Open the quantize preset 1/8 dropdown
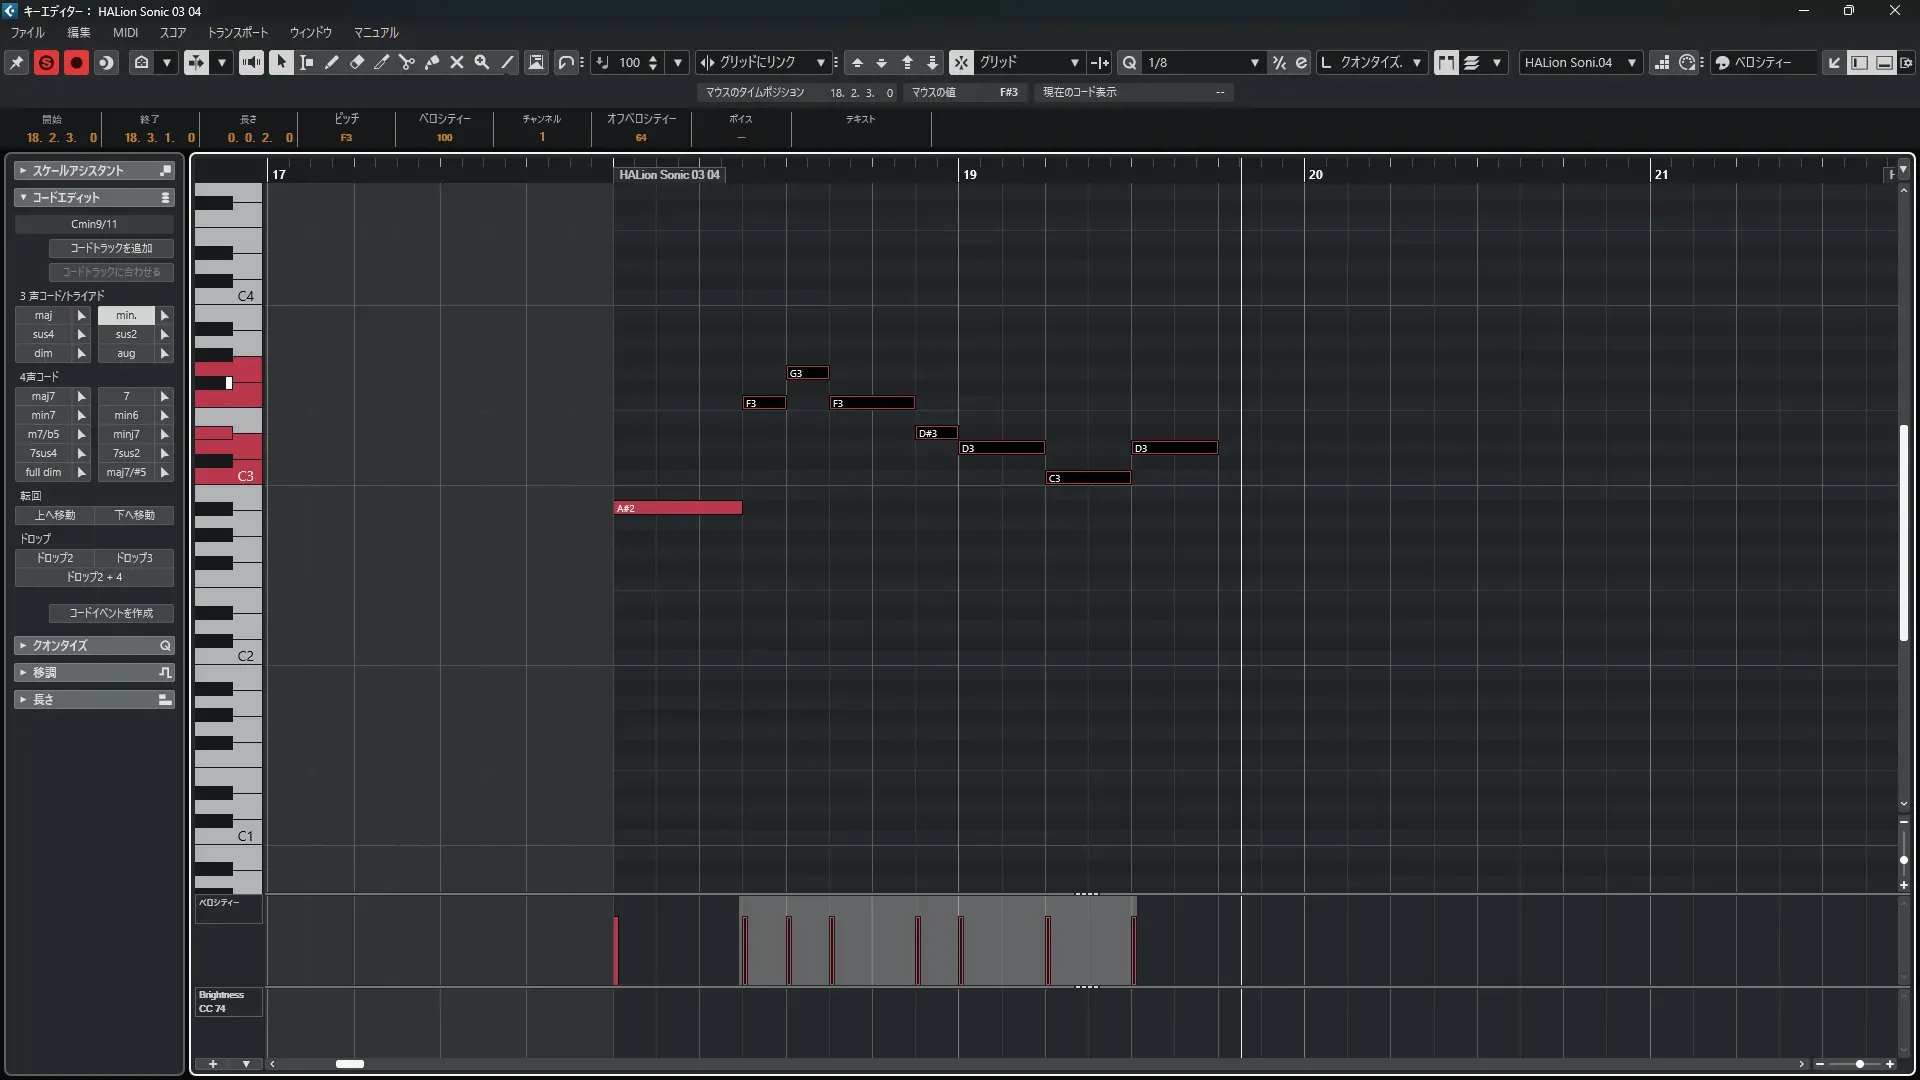Screen dimensions: 1920x1080 [x=1200, y=62]
